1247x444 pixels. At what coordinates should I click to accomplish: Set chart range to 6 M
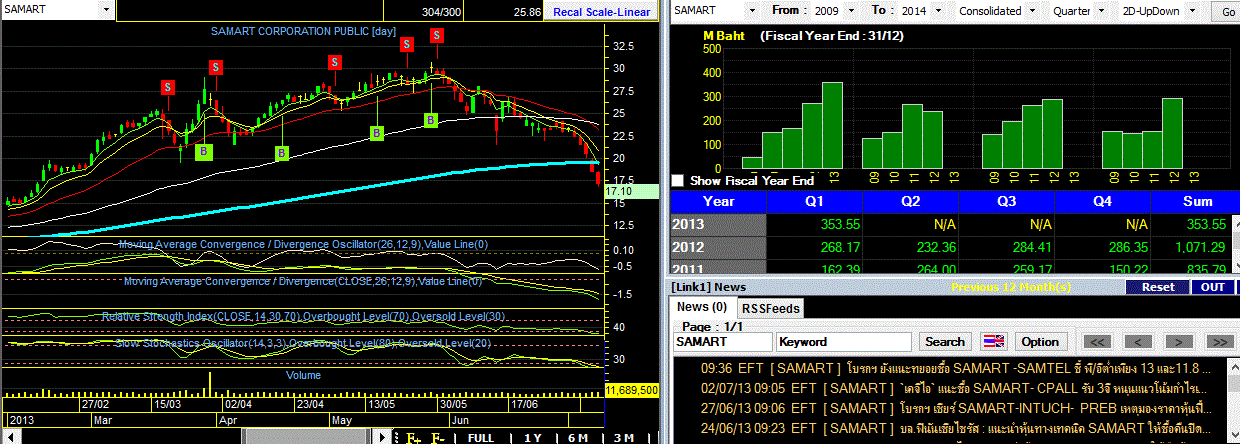[578, 437]
